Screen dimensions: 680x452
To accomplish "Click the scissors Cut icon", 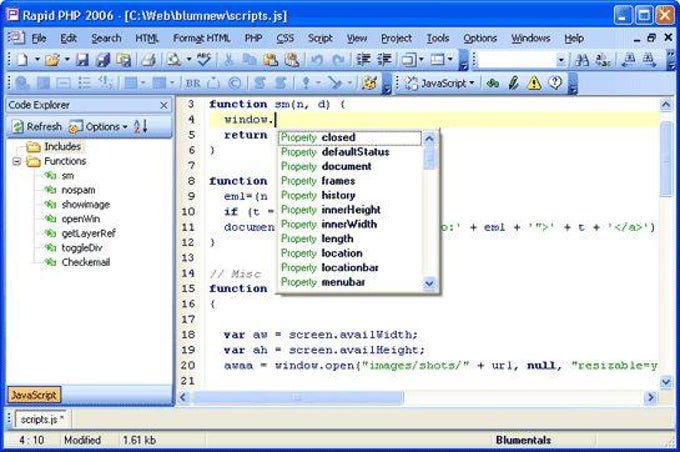I will click(x=228, y=60).
